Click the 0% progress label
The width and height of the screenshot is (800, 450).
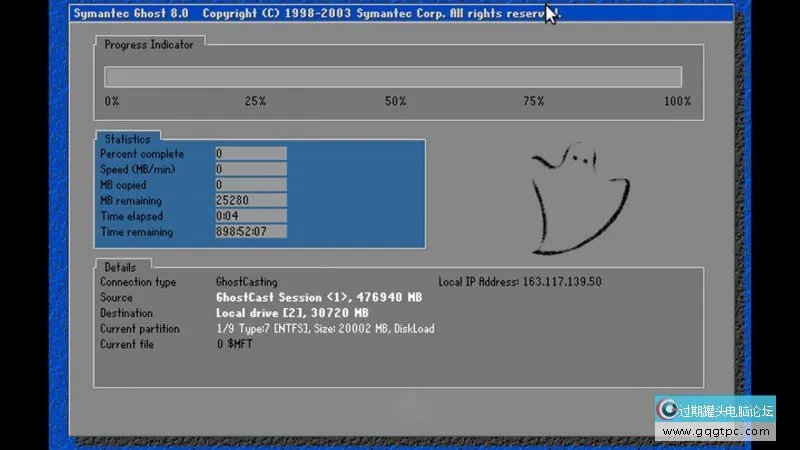point(112,101)
